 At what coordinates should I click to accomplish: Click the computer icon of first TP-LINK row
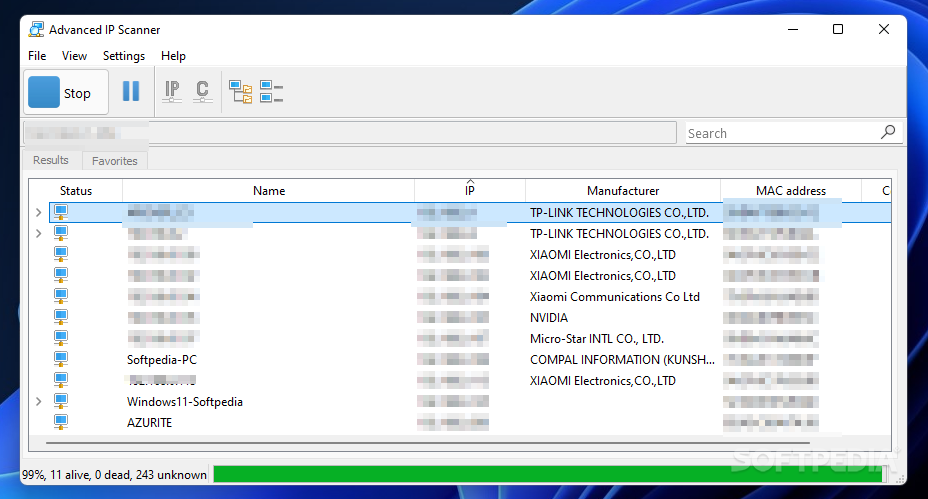tap(60, 212)
